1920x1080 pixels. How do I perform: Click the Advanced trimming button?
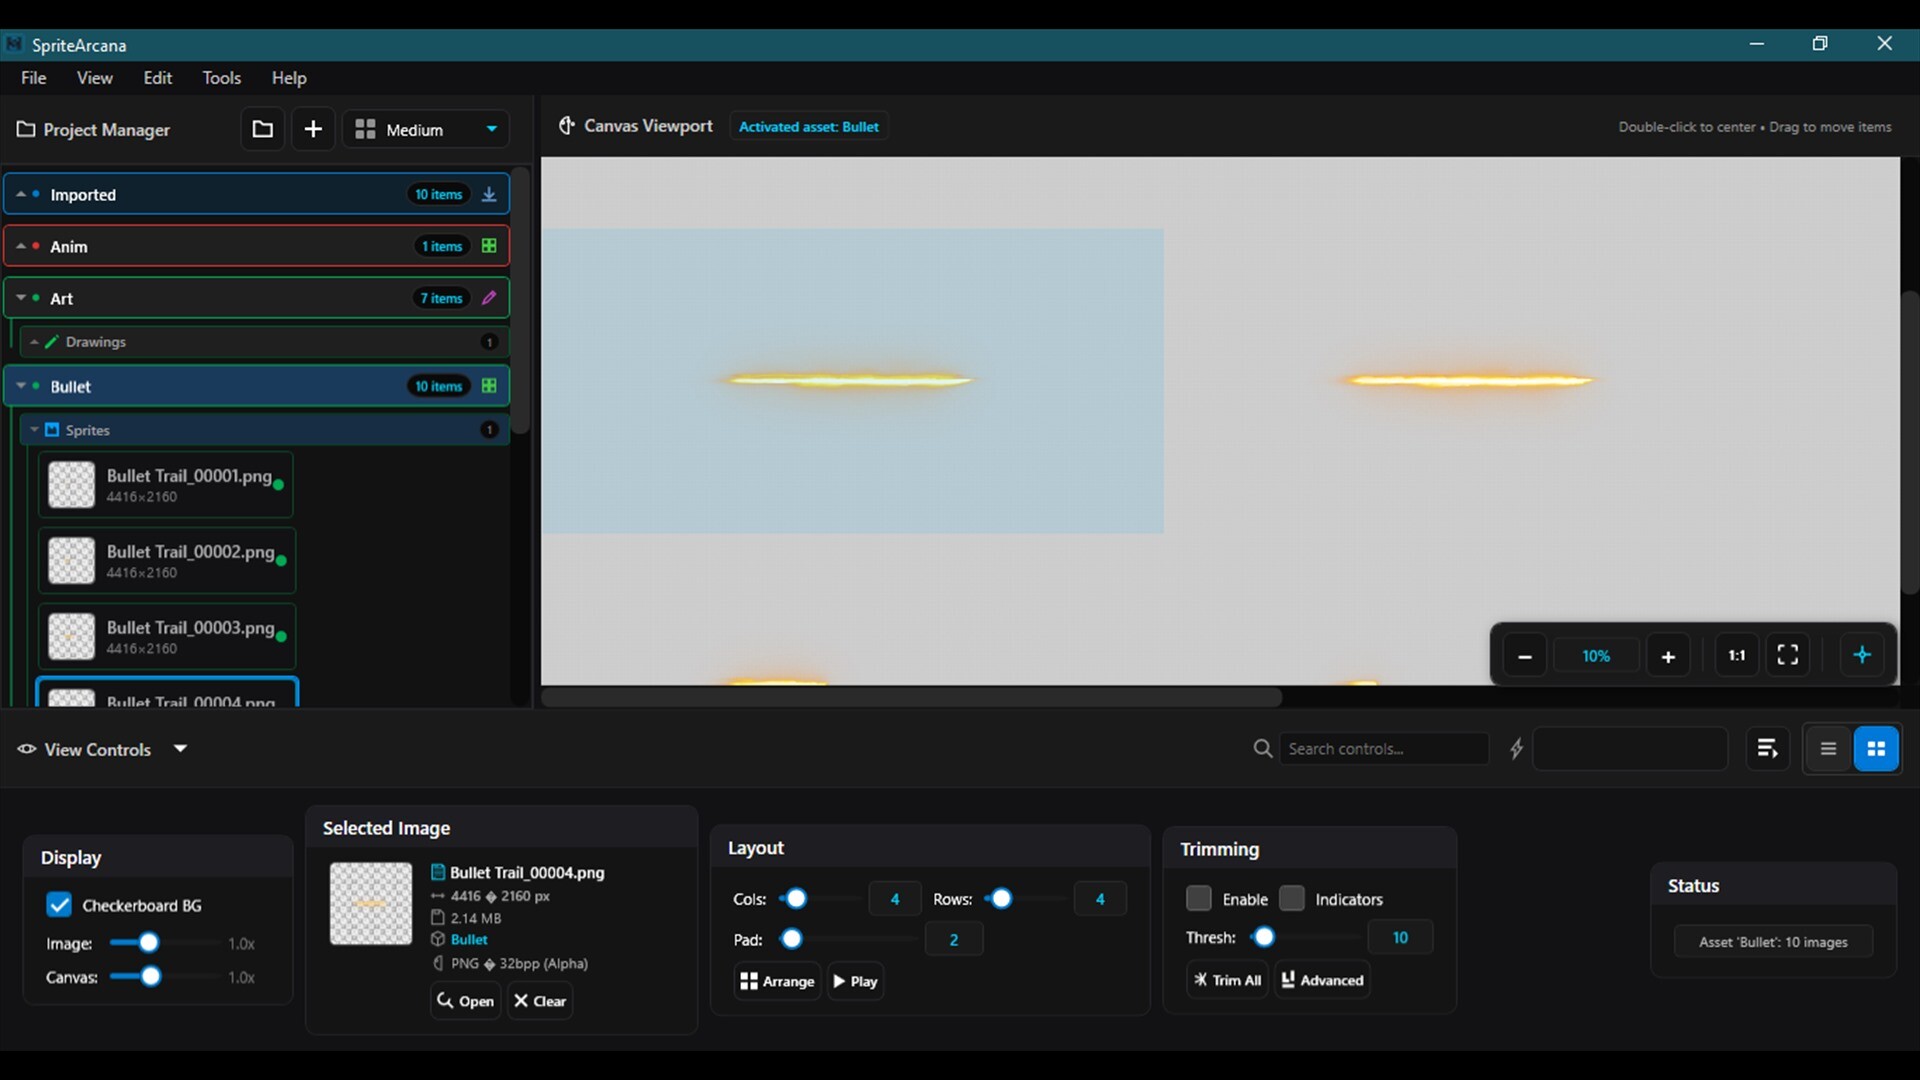pos(1322,980)
